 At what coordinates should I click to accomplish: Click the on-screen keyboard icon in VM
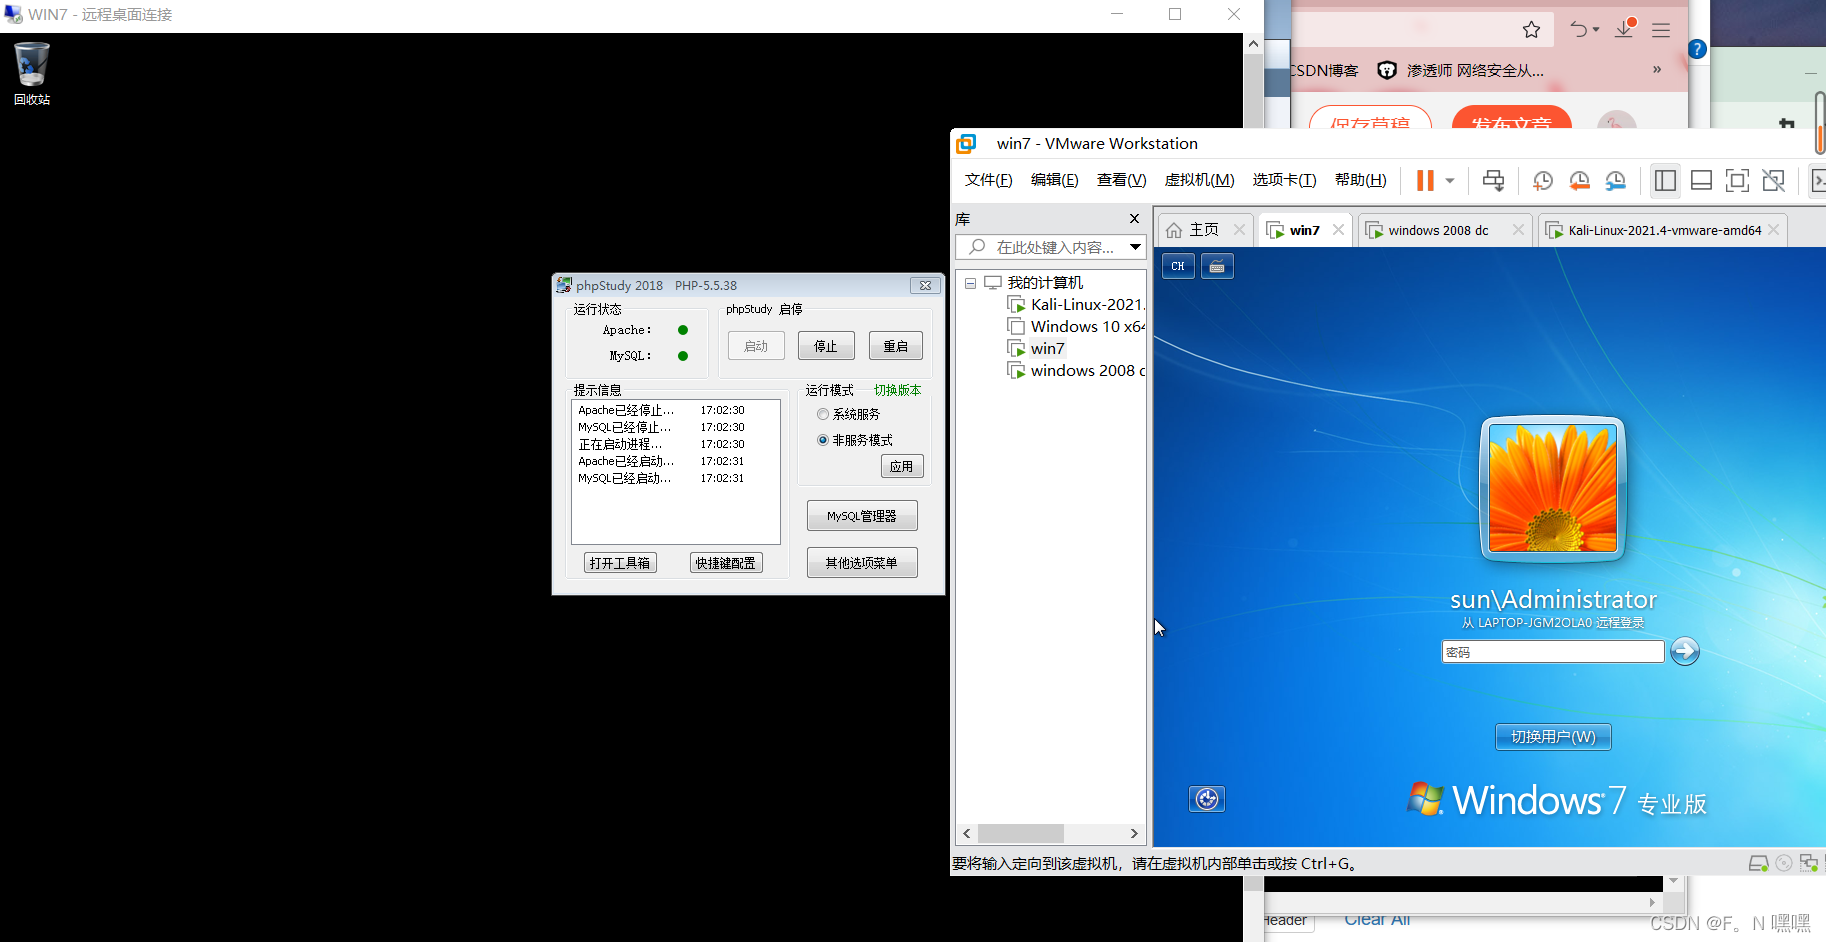(x=1217, y=266)
